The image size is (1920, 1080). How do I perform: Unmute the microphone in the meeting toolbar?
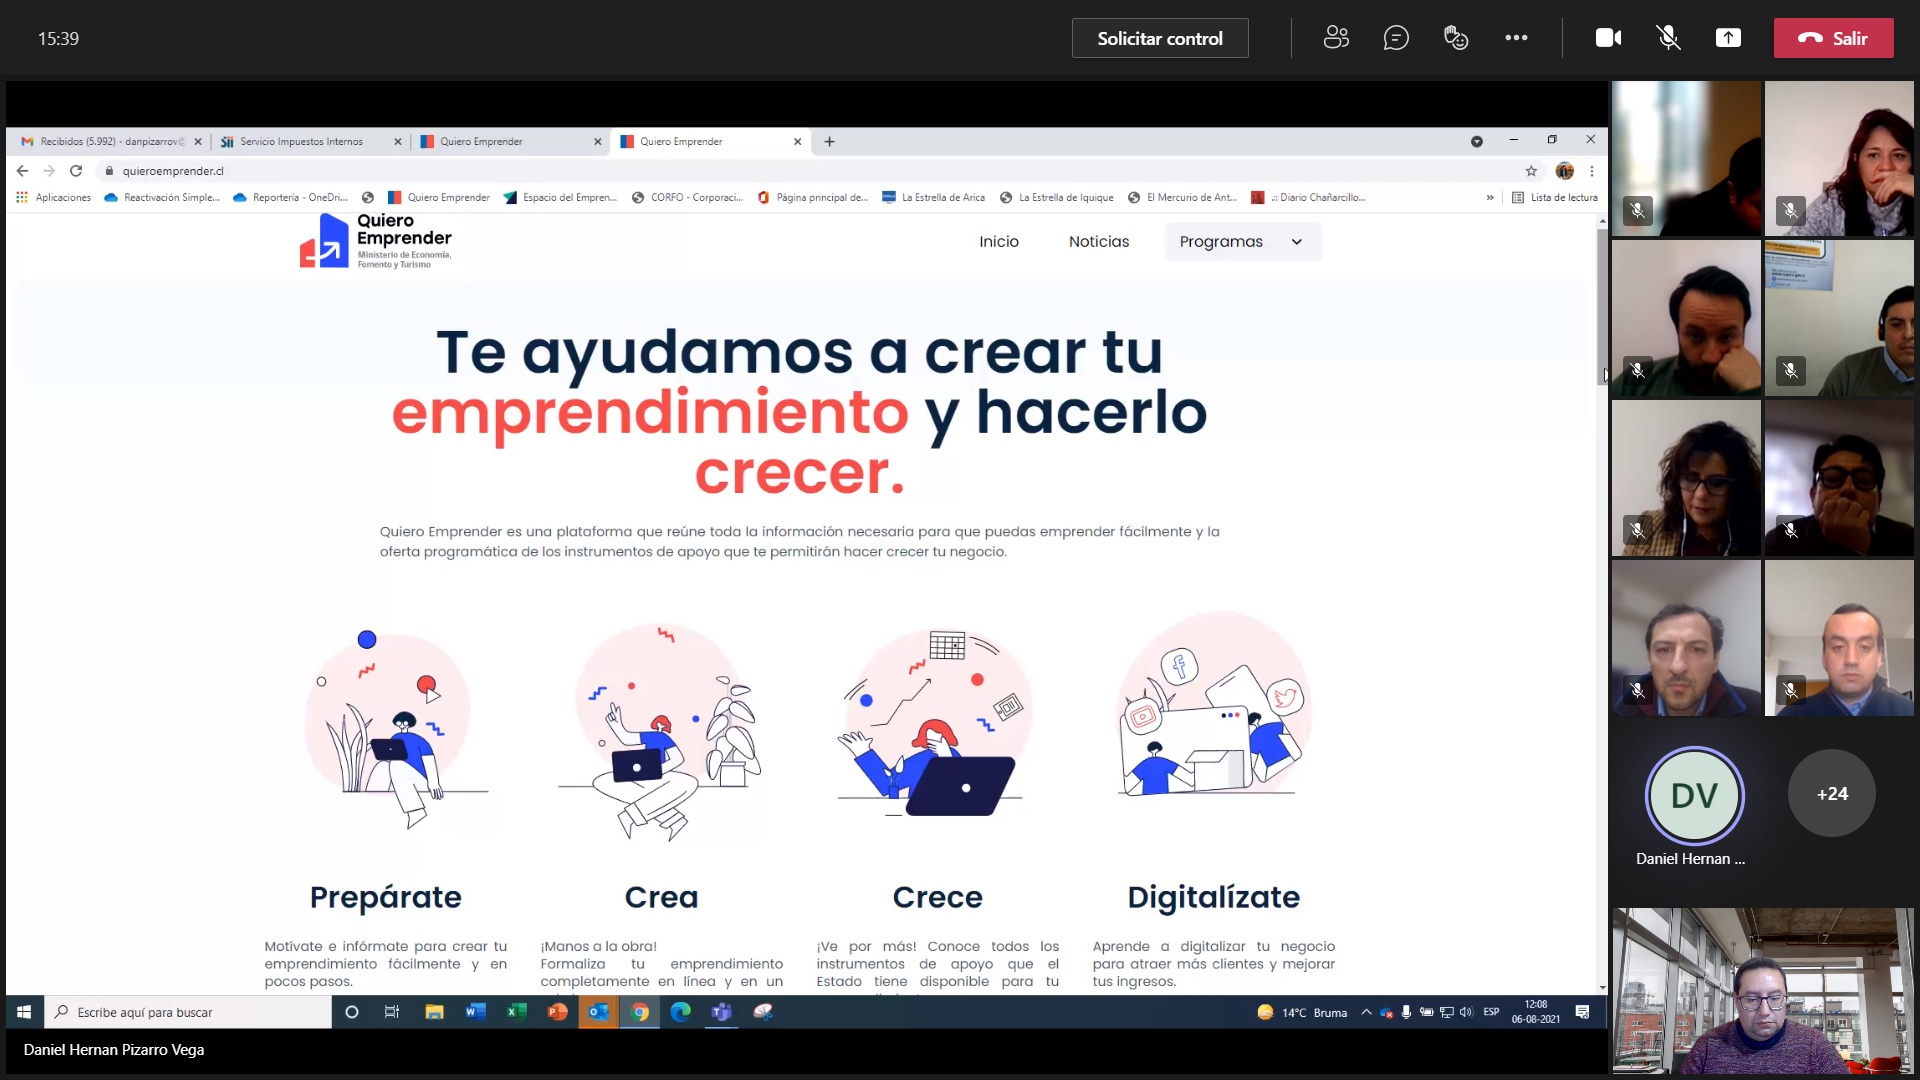coord(1668,38)
